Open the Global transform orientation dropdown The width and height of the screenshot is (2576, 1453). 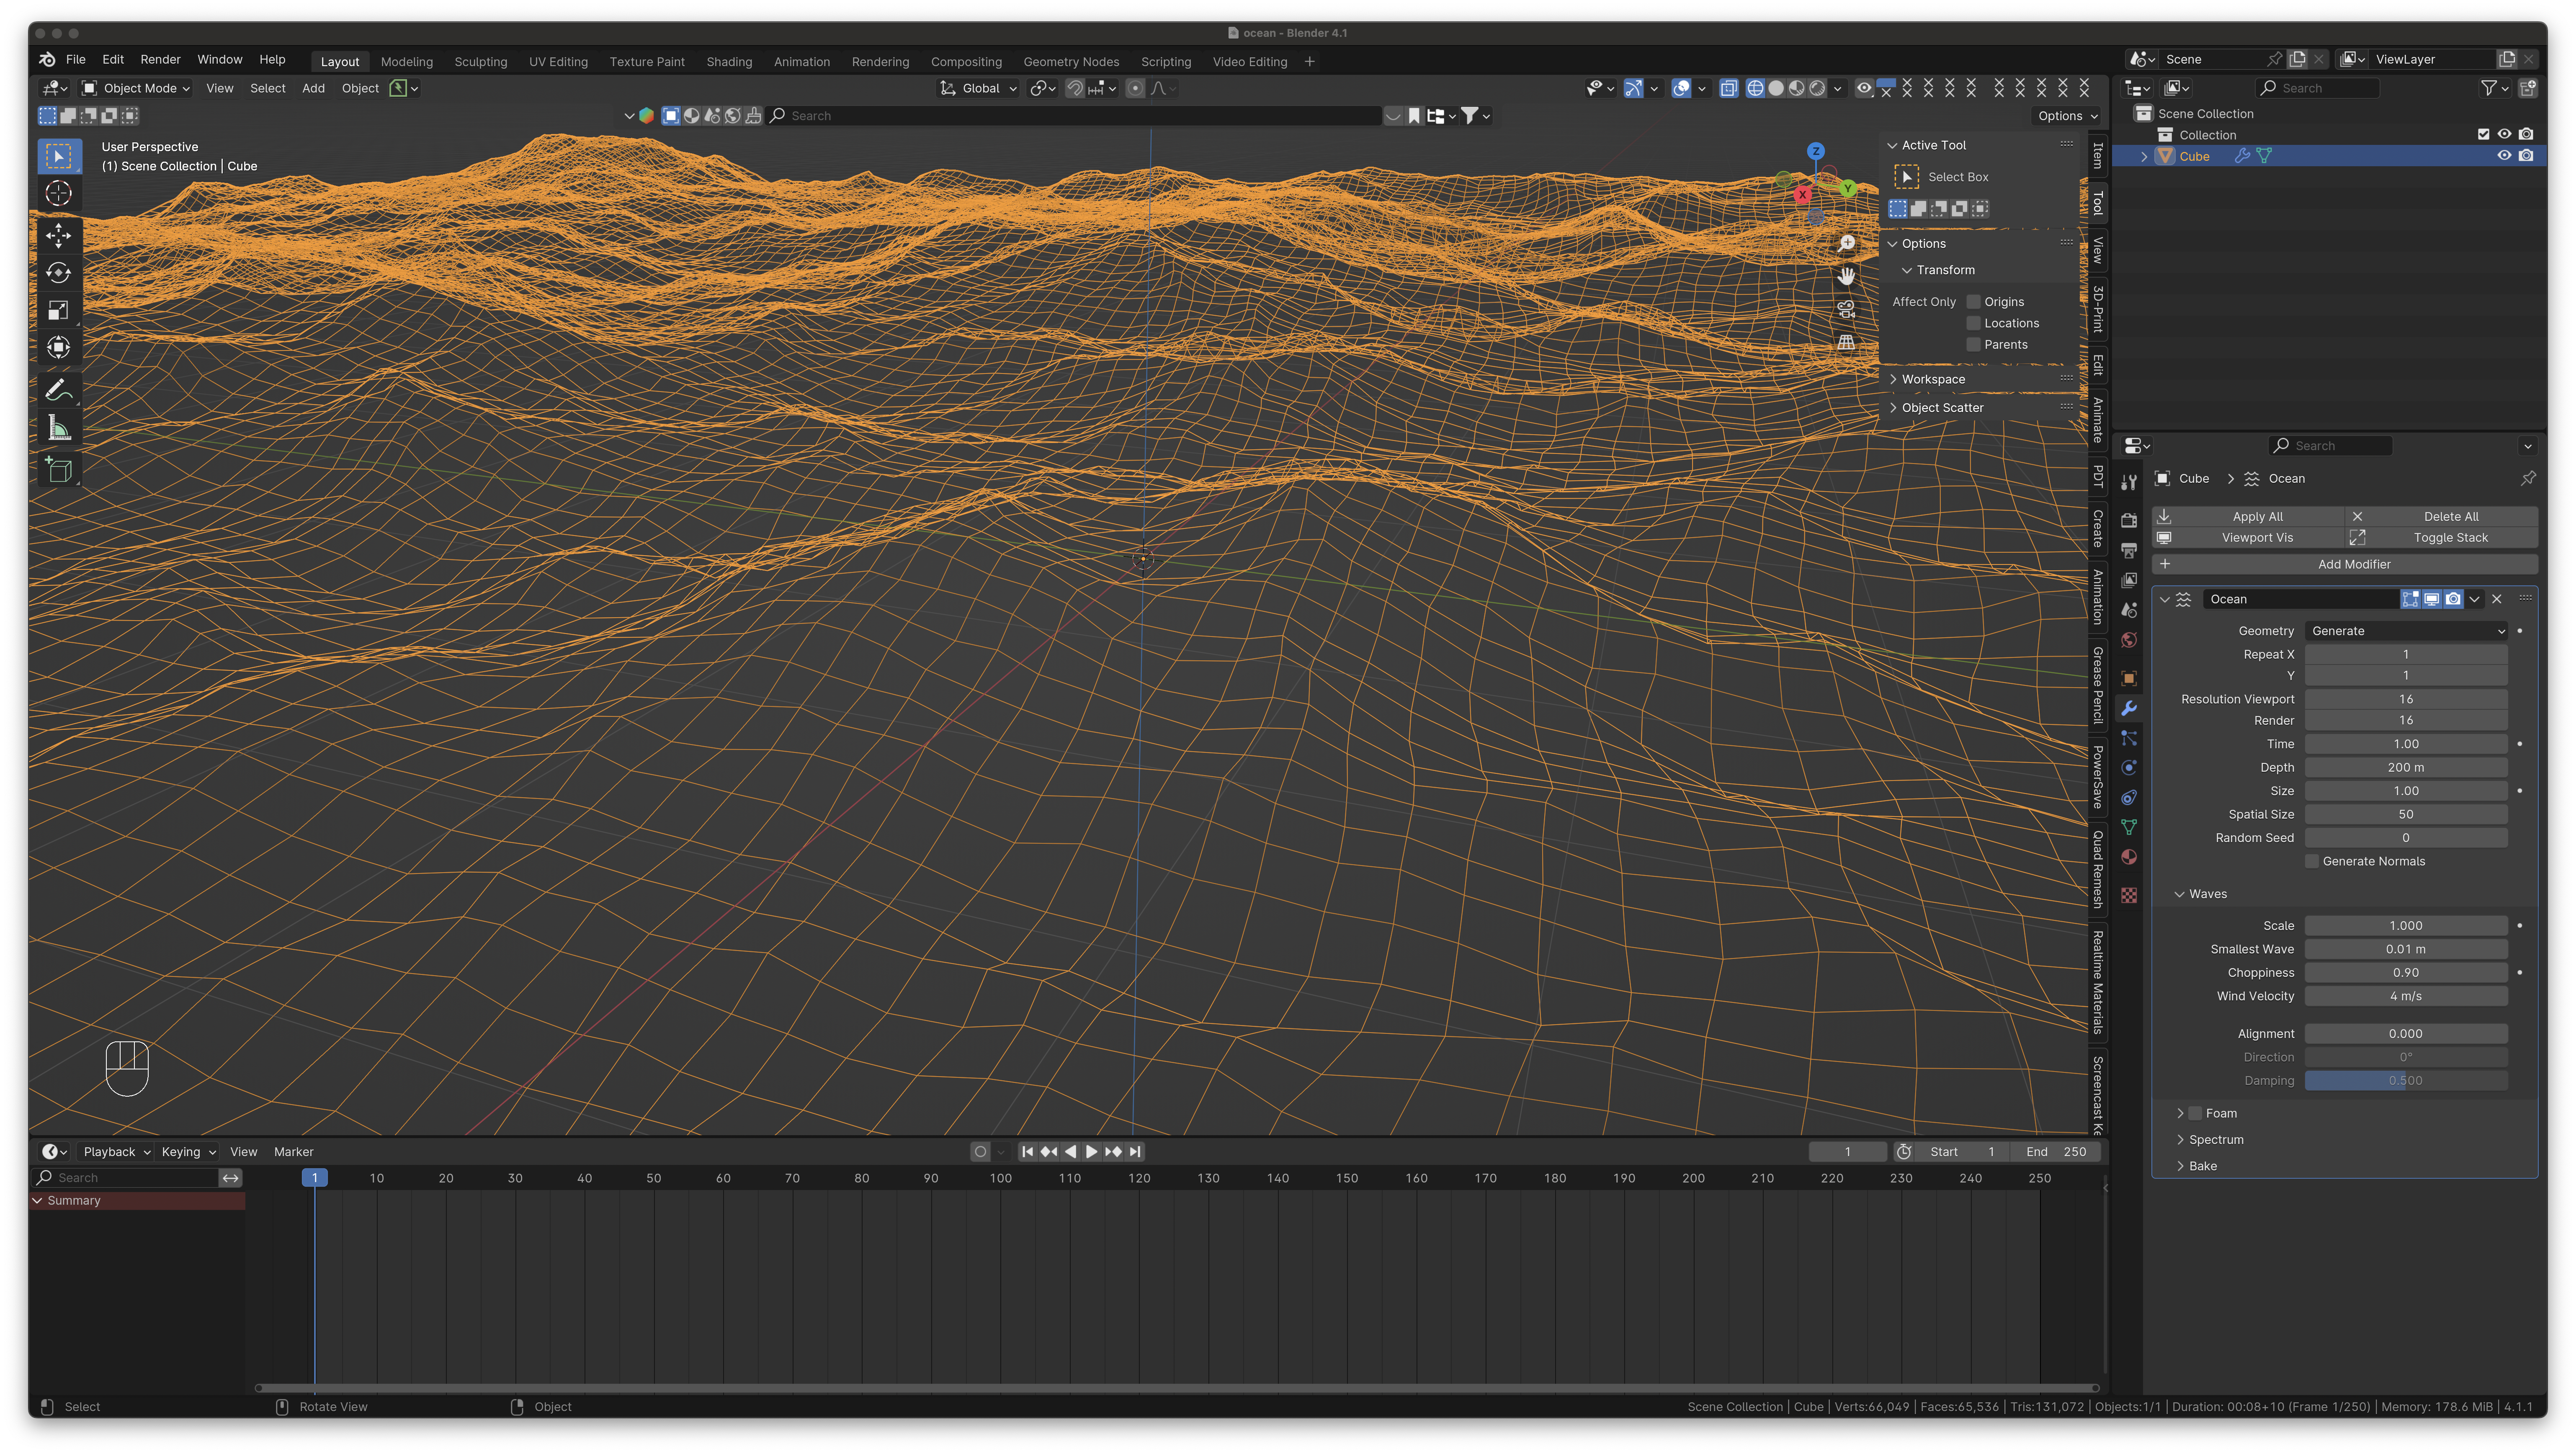[x=979, y=88]
